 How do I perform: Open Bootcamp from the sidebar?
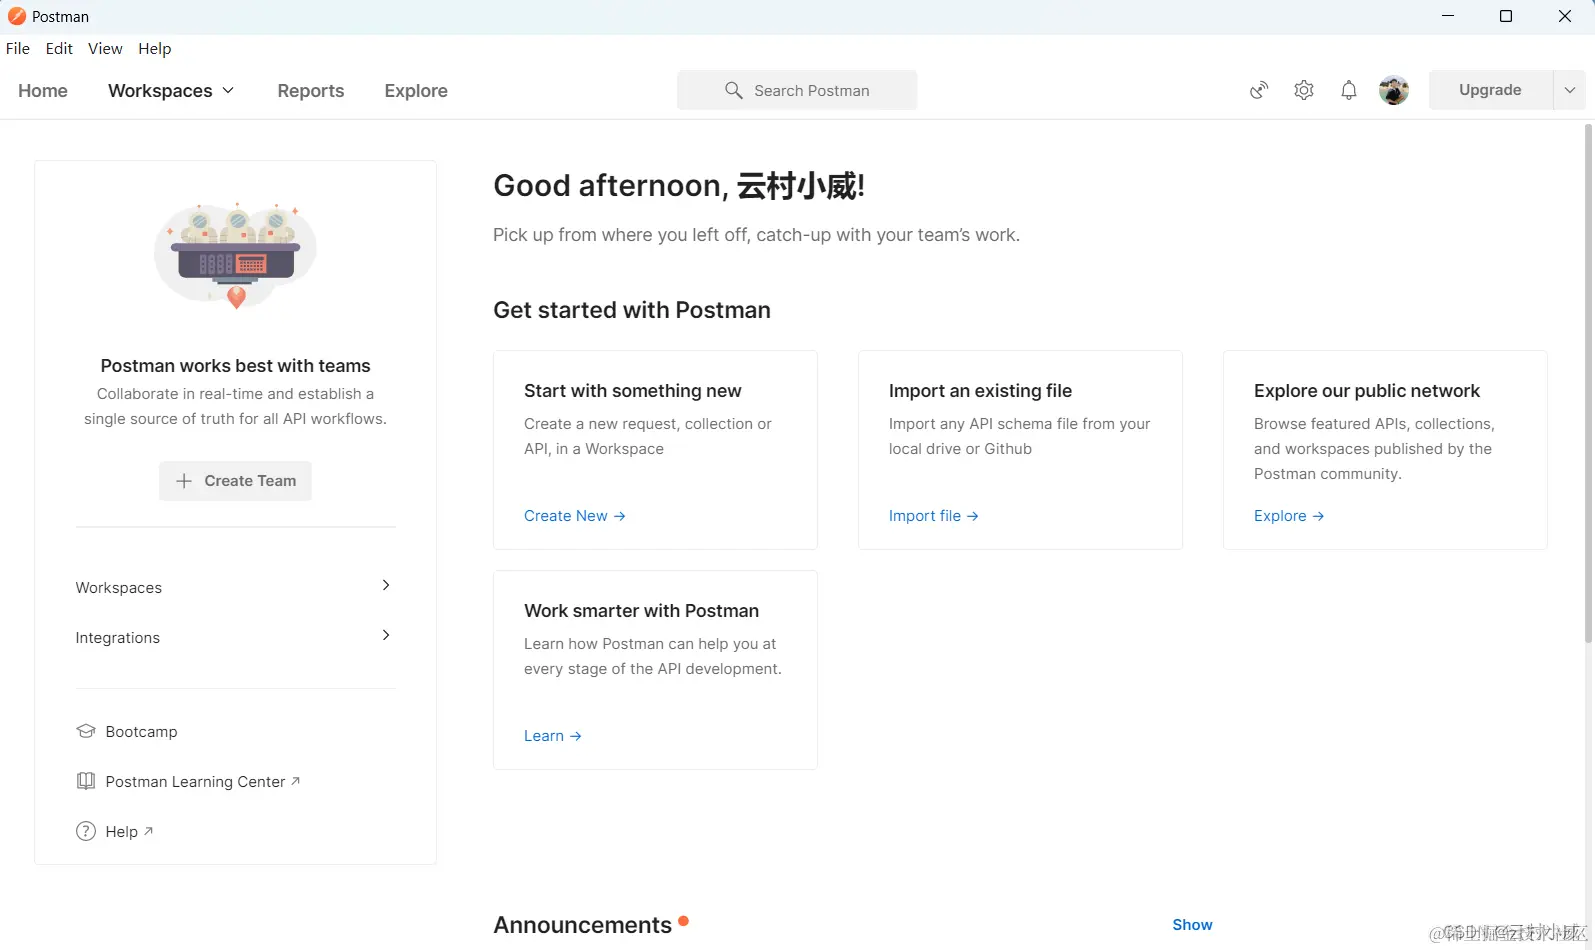click(141, 731)
